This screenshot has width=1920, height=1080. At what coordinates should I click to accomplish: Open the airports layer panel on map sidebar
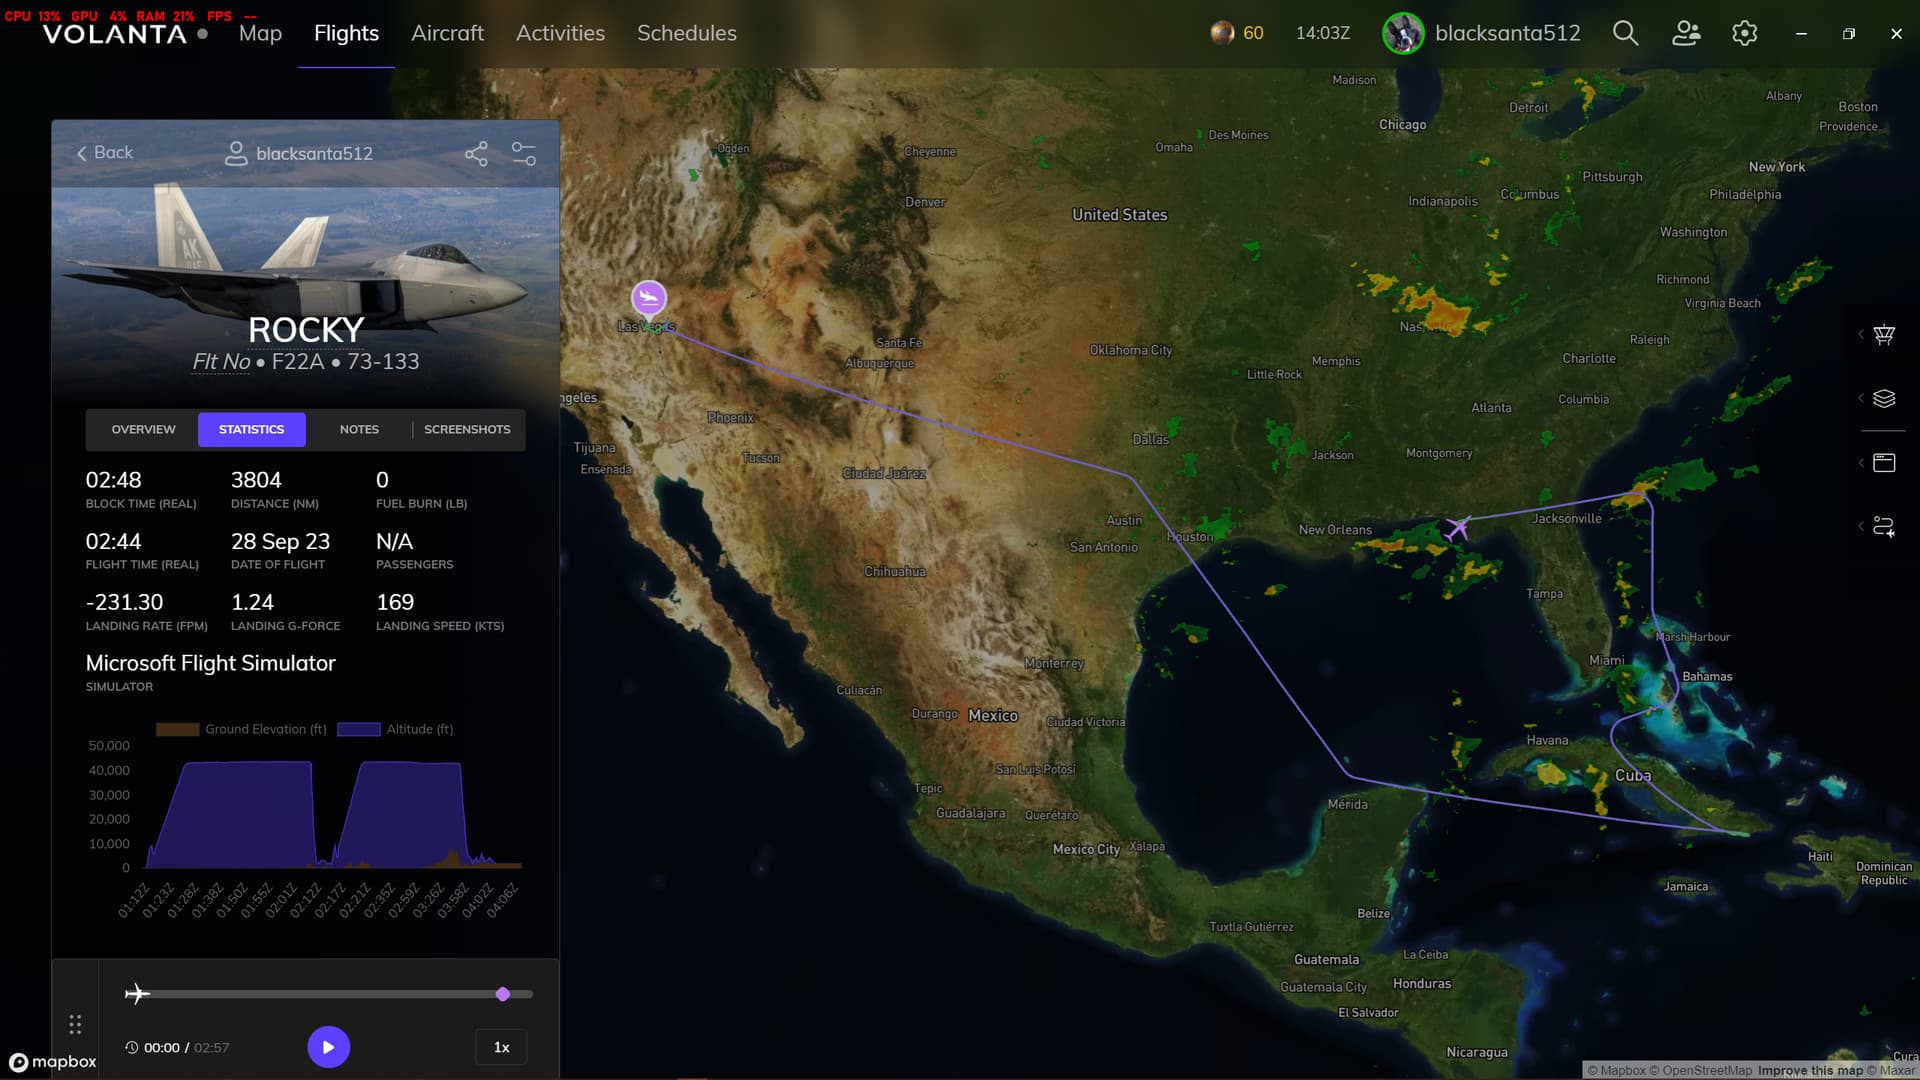(x=1884, y=336)
